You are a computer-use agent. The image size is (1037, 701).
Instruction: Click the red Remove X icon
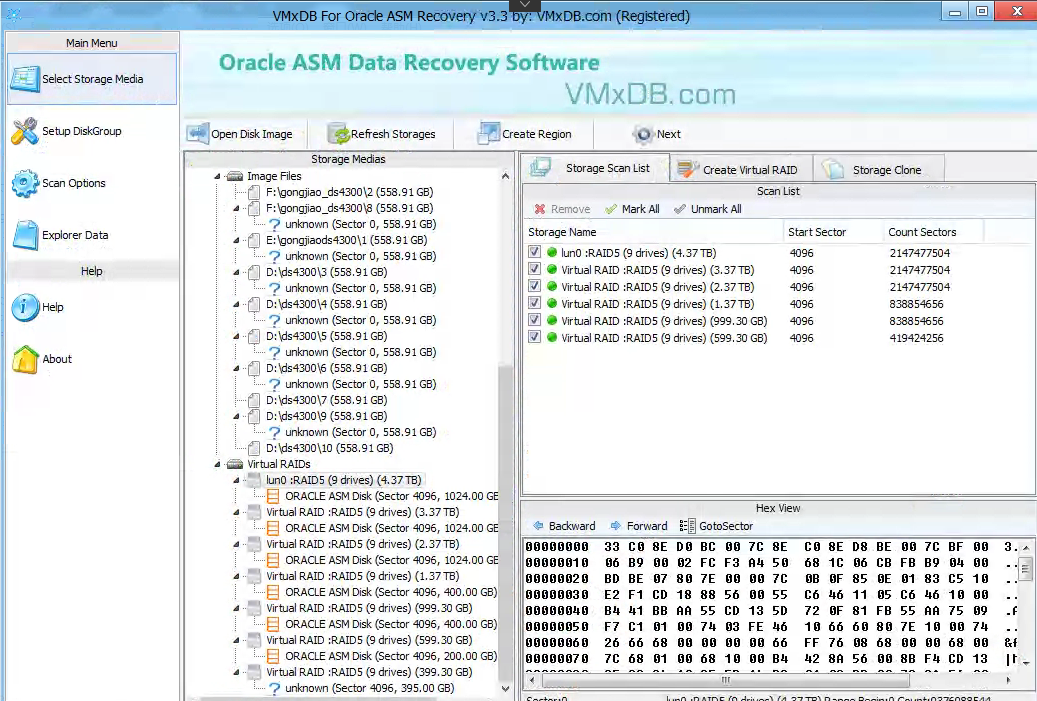(540, 209)
